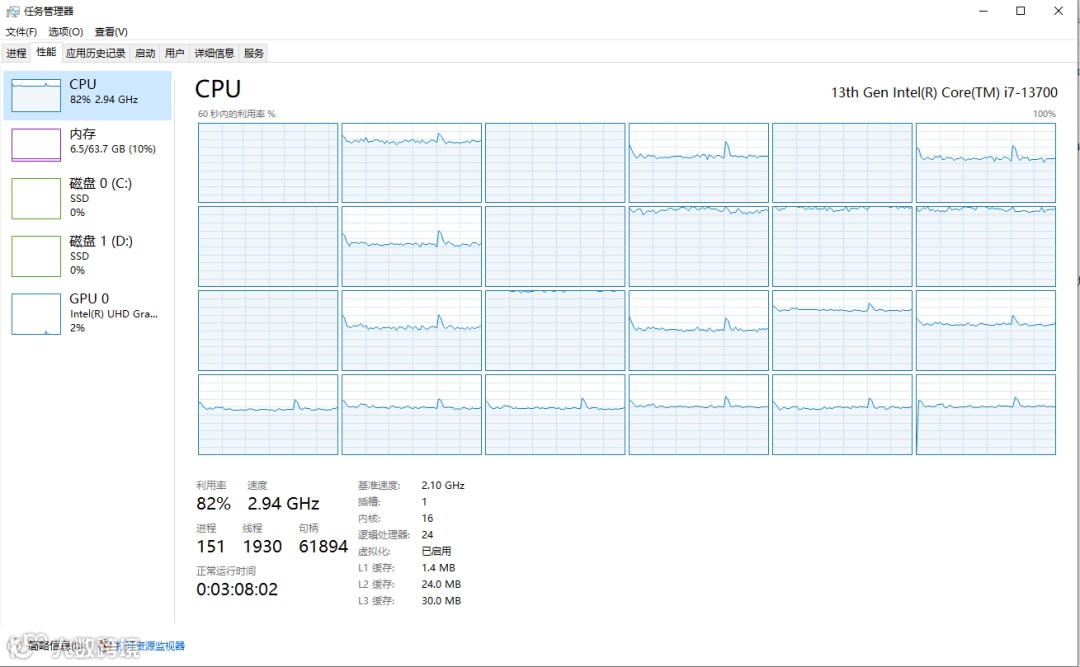Click the 正常运行时间 label

coord(226,571)
